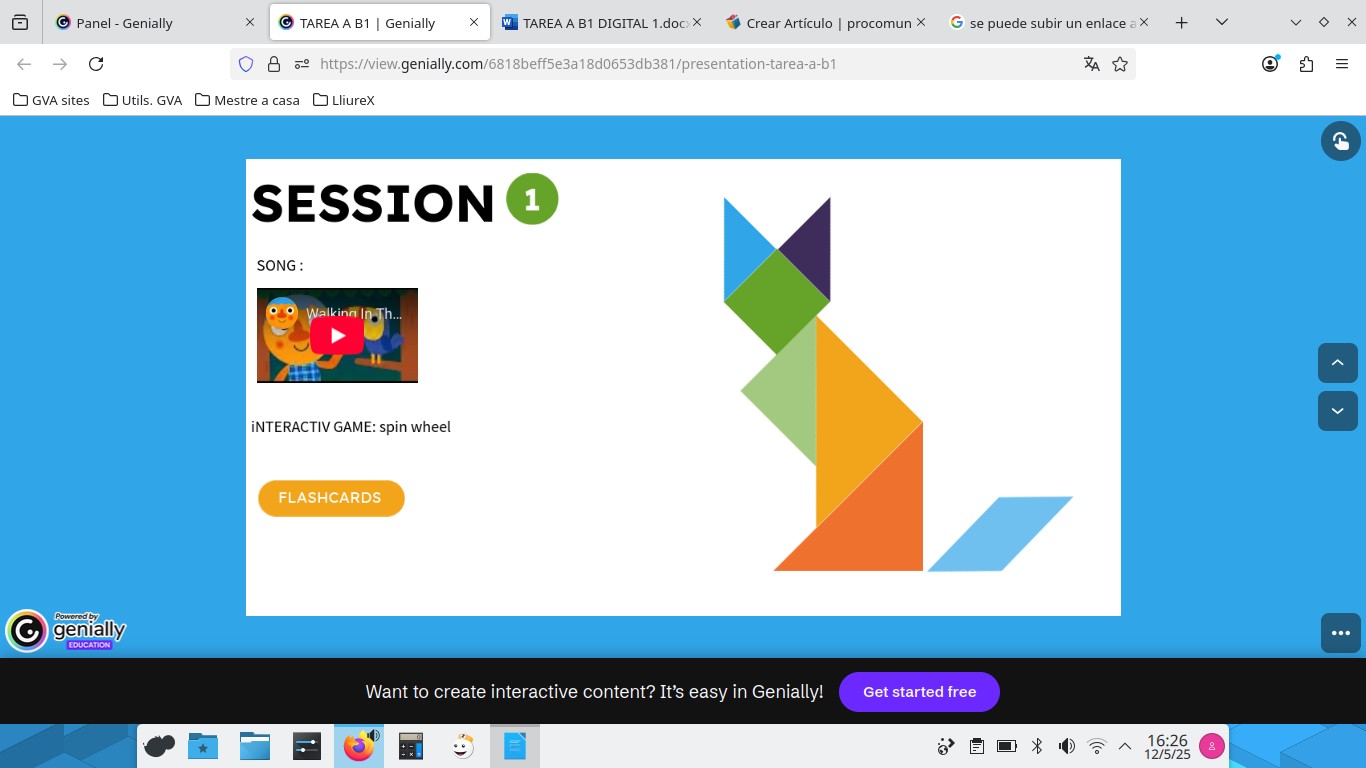Click the Genially interactive elements hand icon
1366x768 pixels.
[x=1340, y=141]
